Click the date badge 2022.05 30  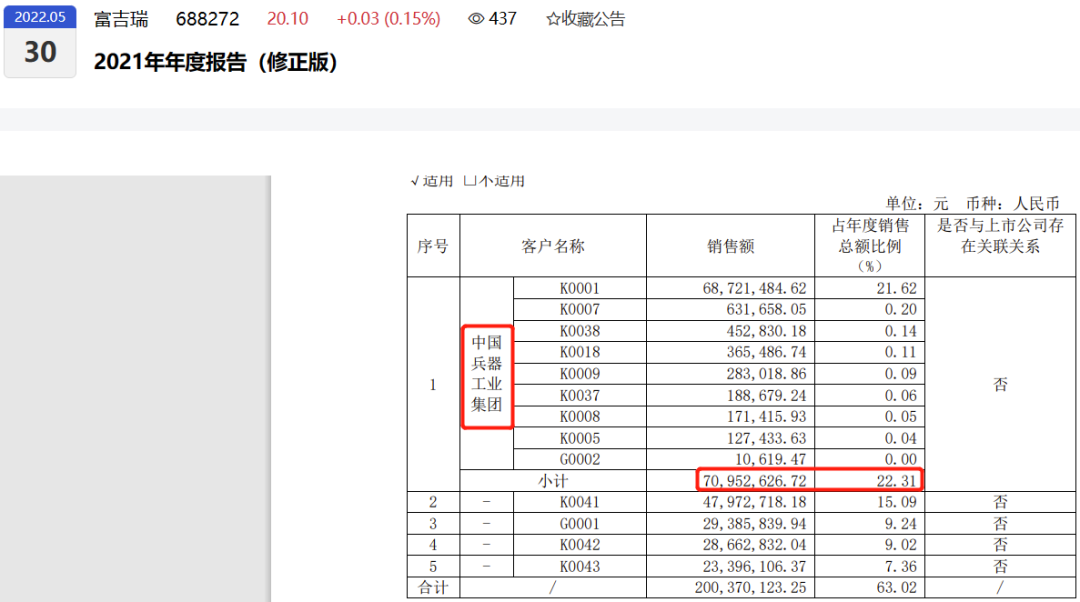[x=40, y=41]
